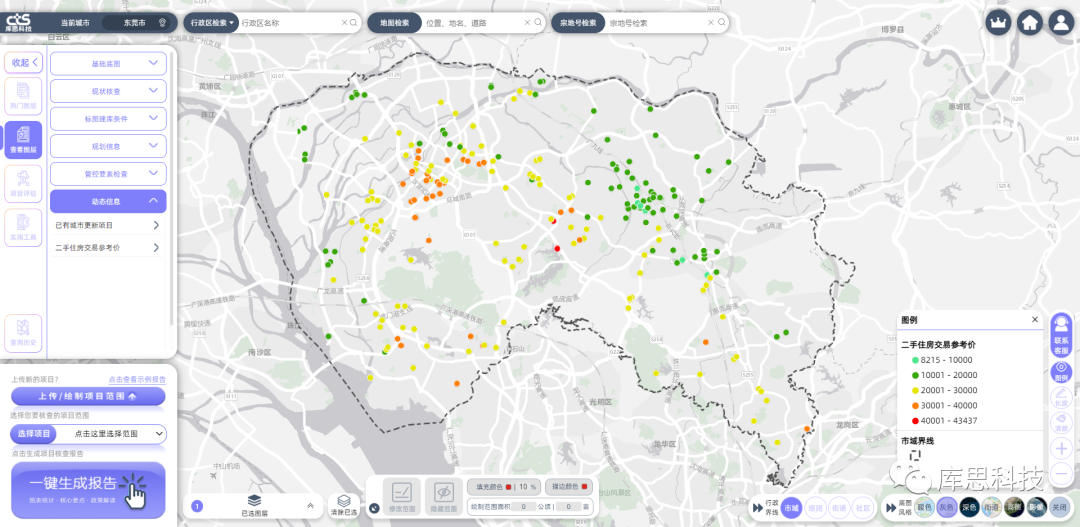Select 市域 boundary level
The image size is (1080, 527).
click(x=791, y=507)
